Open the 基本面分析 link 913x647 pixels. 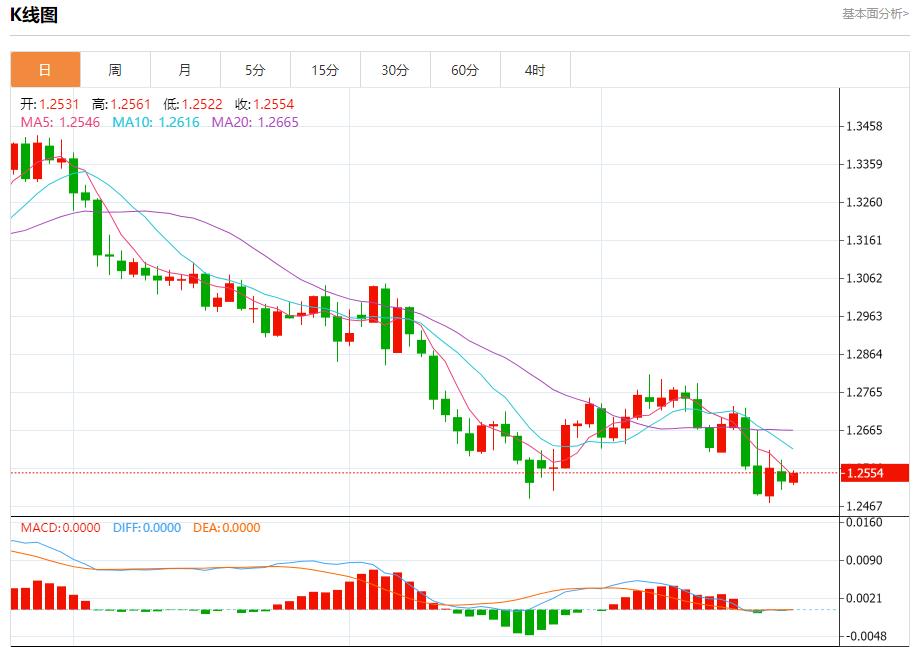875,14
